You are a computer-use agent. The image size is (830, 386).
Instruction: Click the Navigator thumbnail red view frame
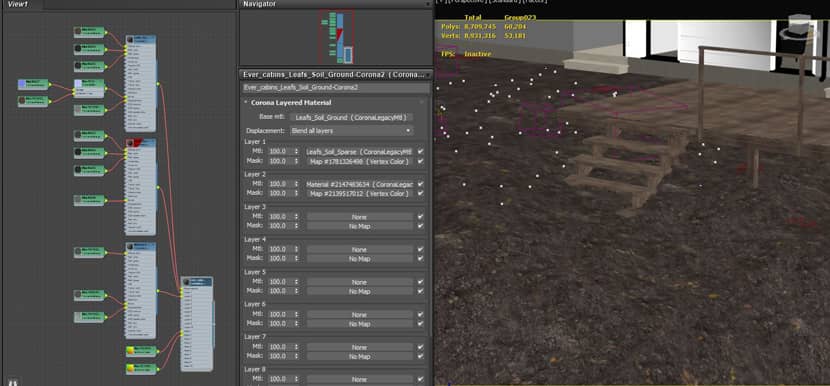click(x=336, y=36)
